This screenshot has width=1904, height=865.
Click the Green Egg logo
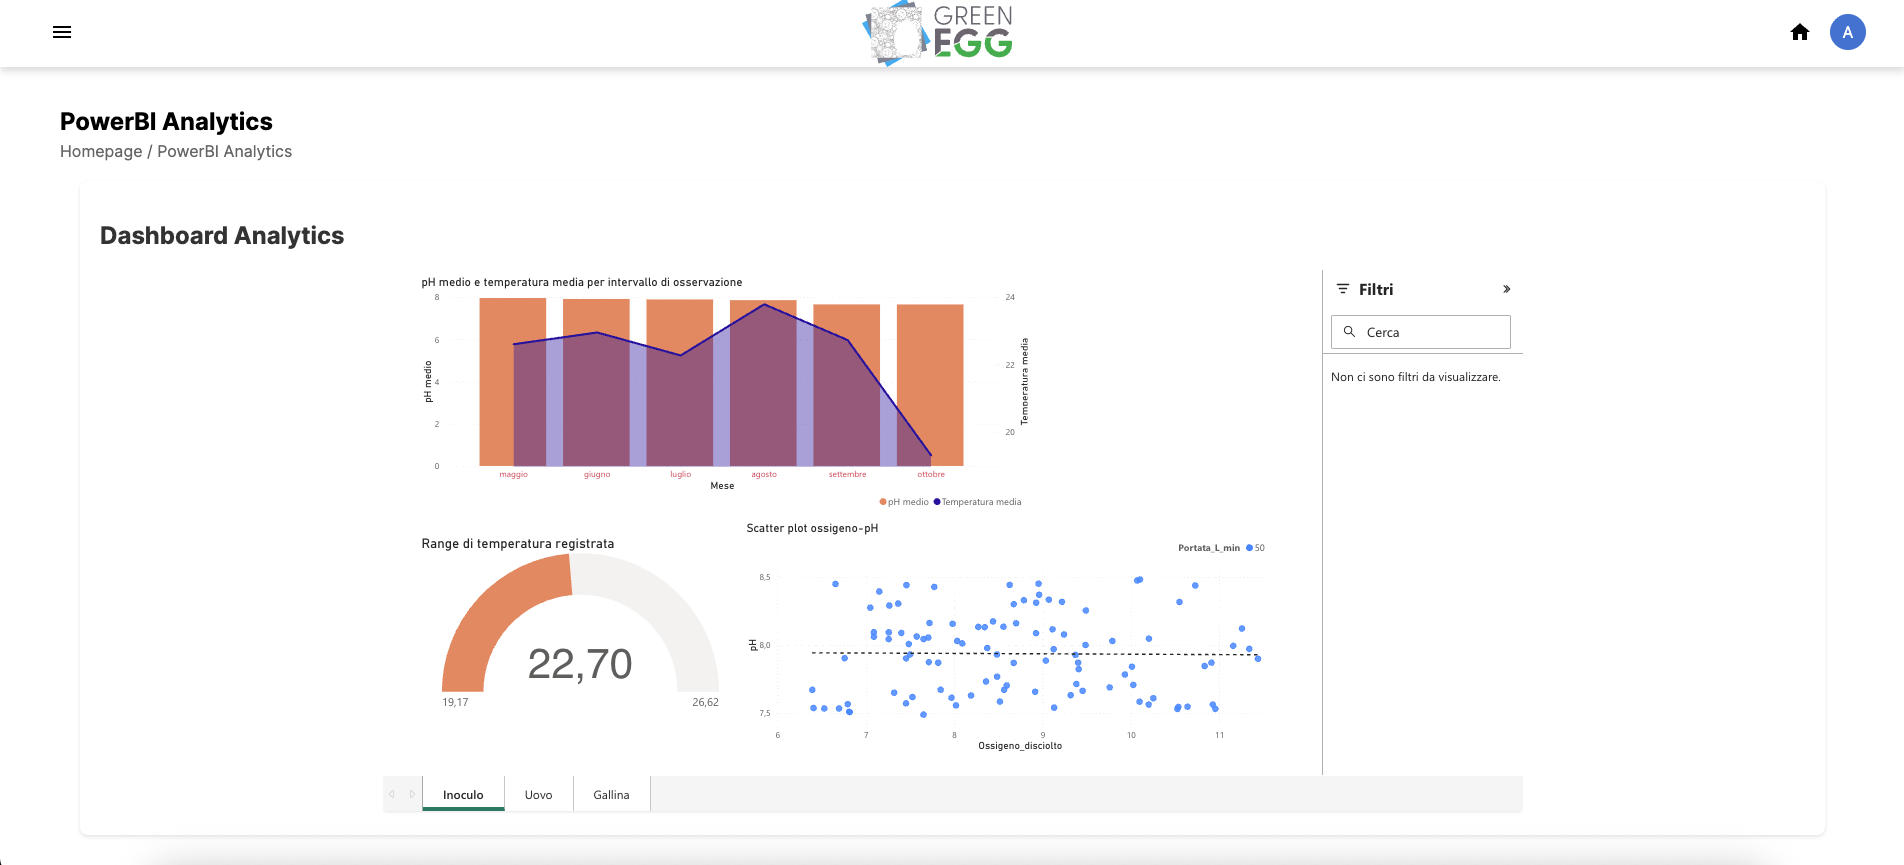click(938, 33)
